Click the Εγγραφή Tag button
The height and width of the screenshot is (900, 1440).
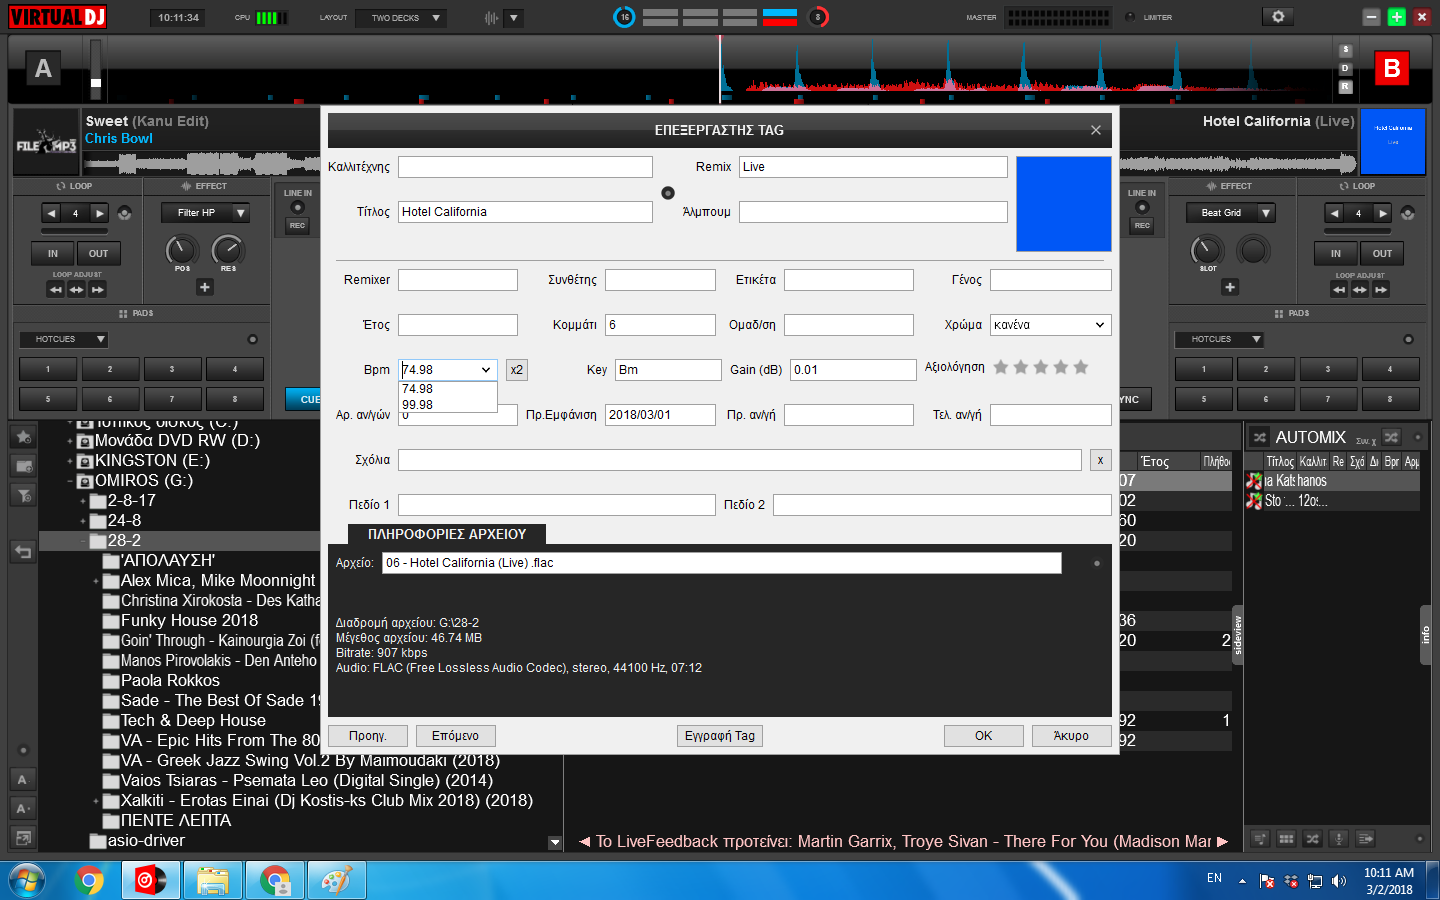pyautogui.click(x=719, y=736)
